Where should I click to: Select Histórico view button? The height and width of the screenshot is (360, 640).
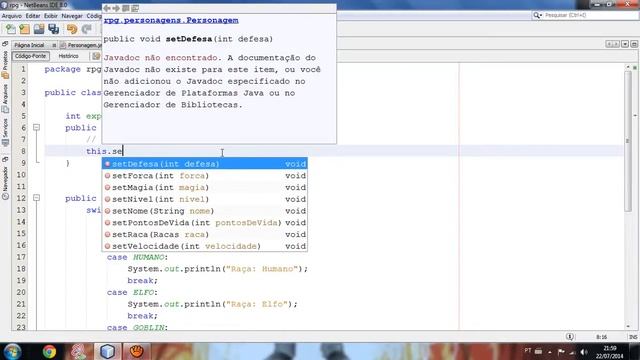point(68,56)
